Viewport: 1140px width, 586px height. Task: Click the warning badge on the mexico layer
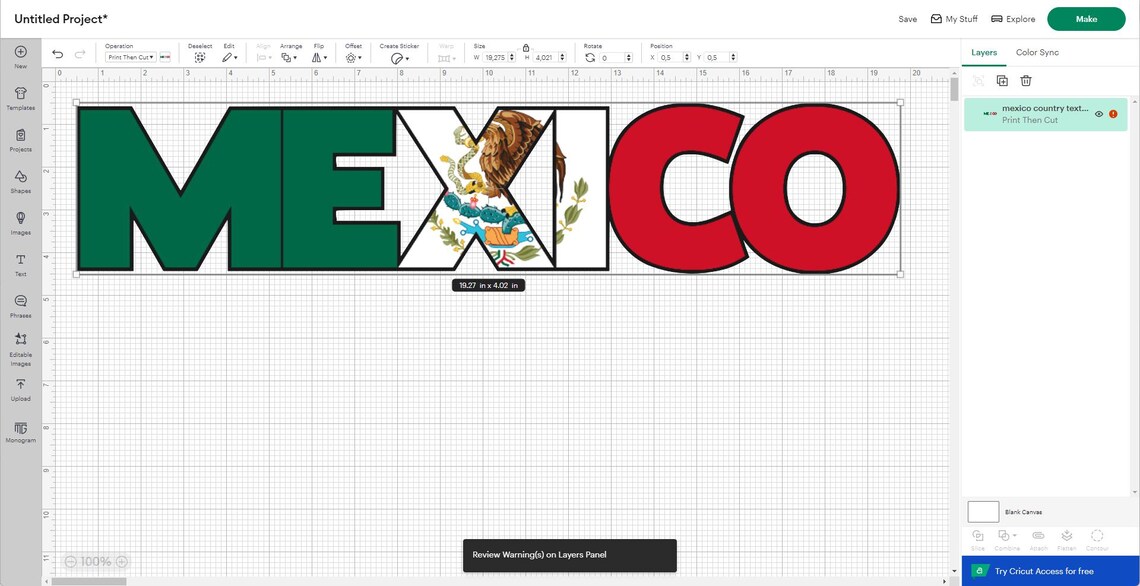[x=1111, y=112]
